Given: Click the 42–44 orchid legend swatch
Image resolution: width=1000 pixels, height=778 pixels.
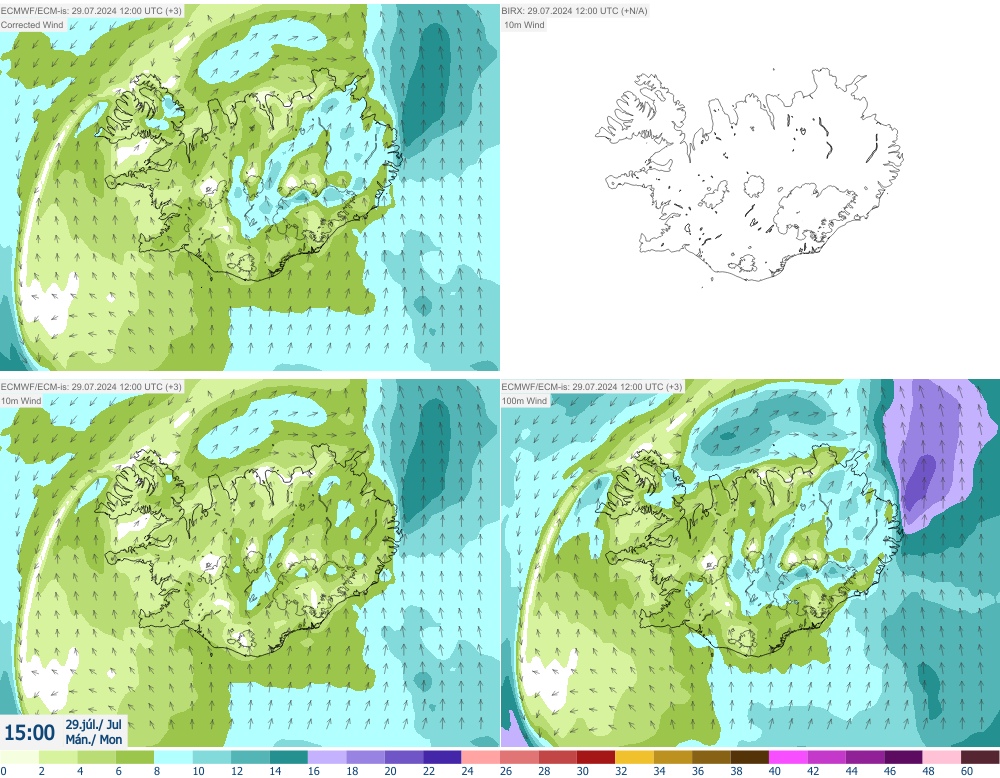Looking at the screenshot, I should click(827, 757).
